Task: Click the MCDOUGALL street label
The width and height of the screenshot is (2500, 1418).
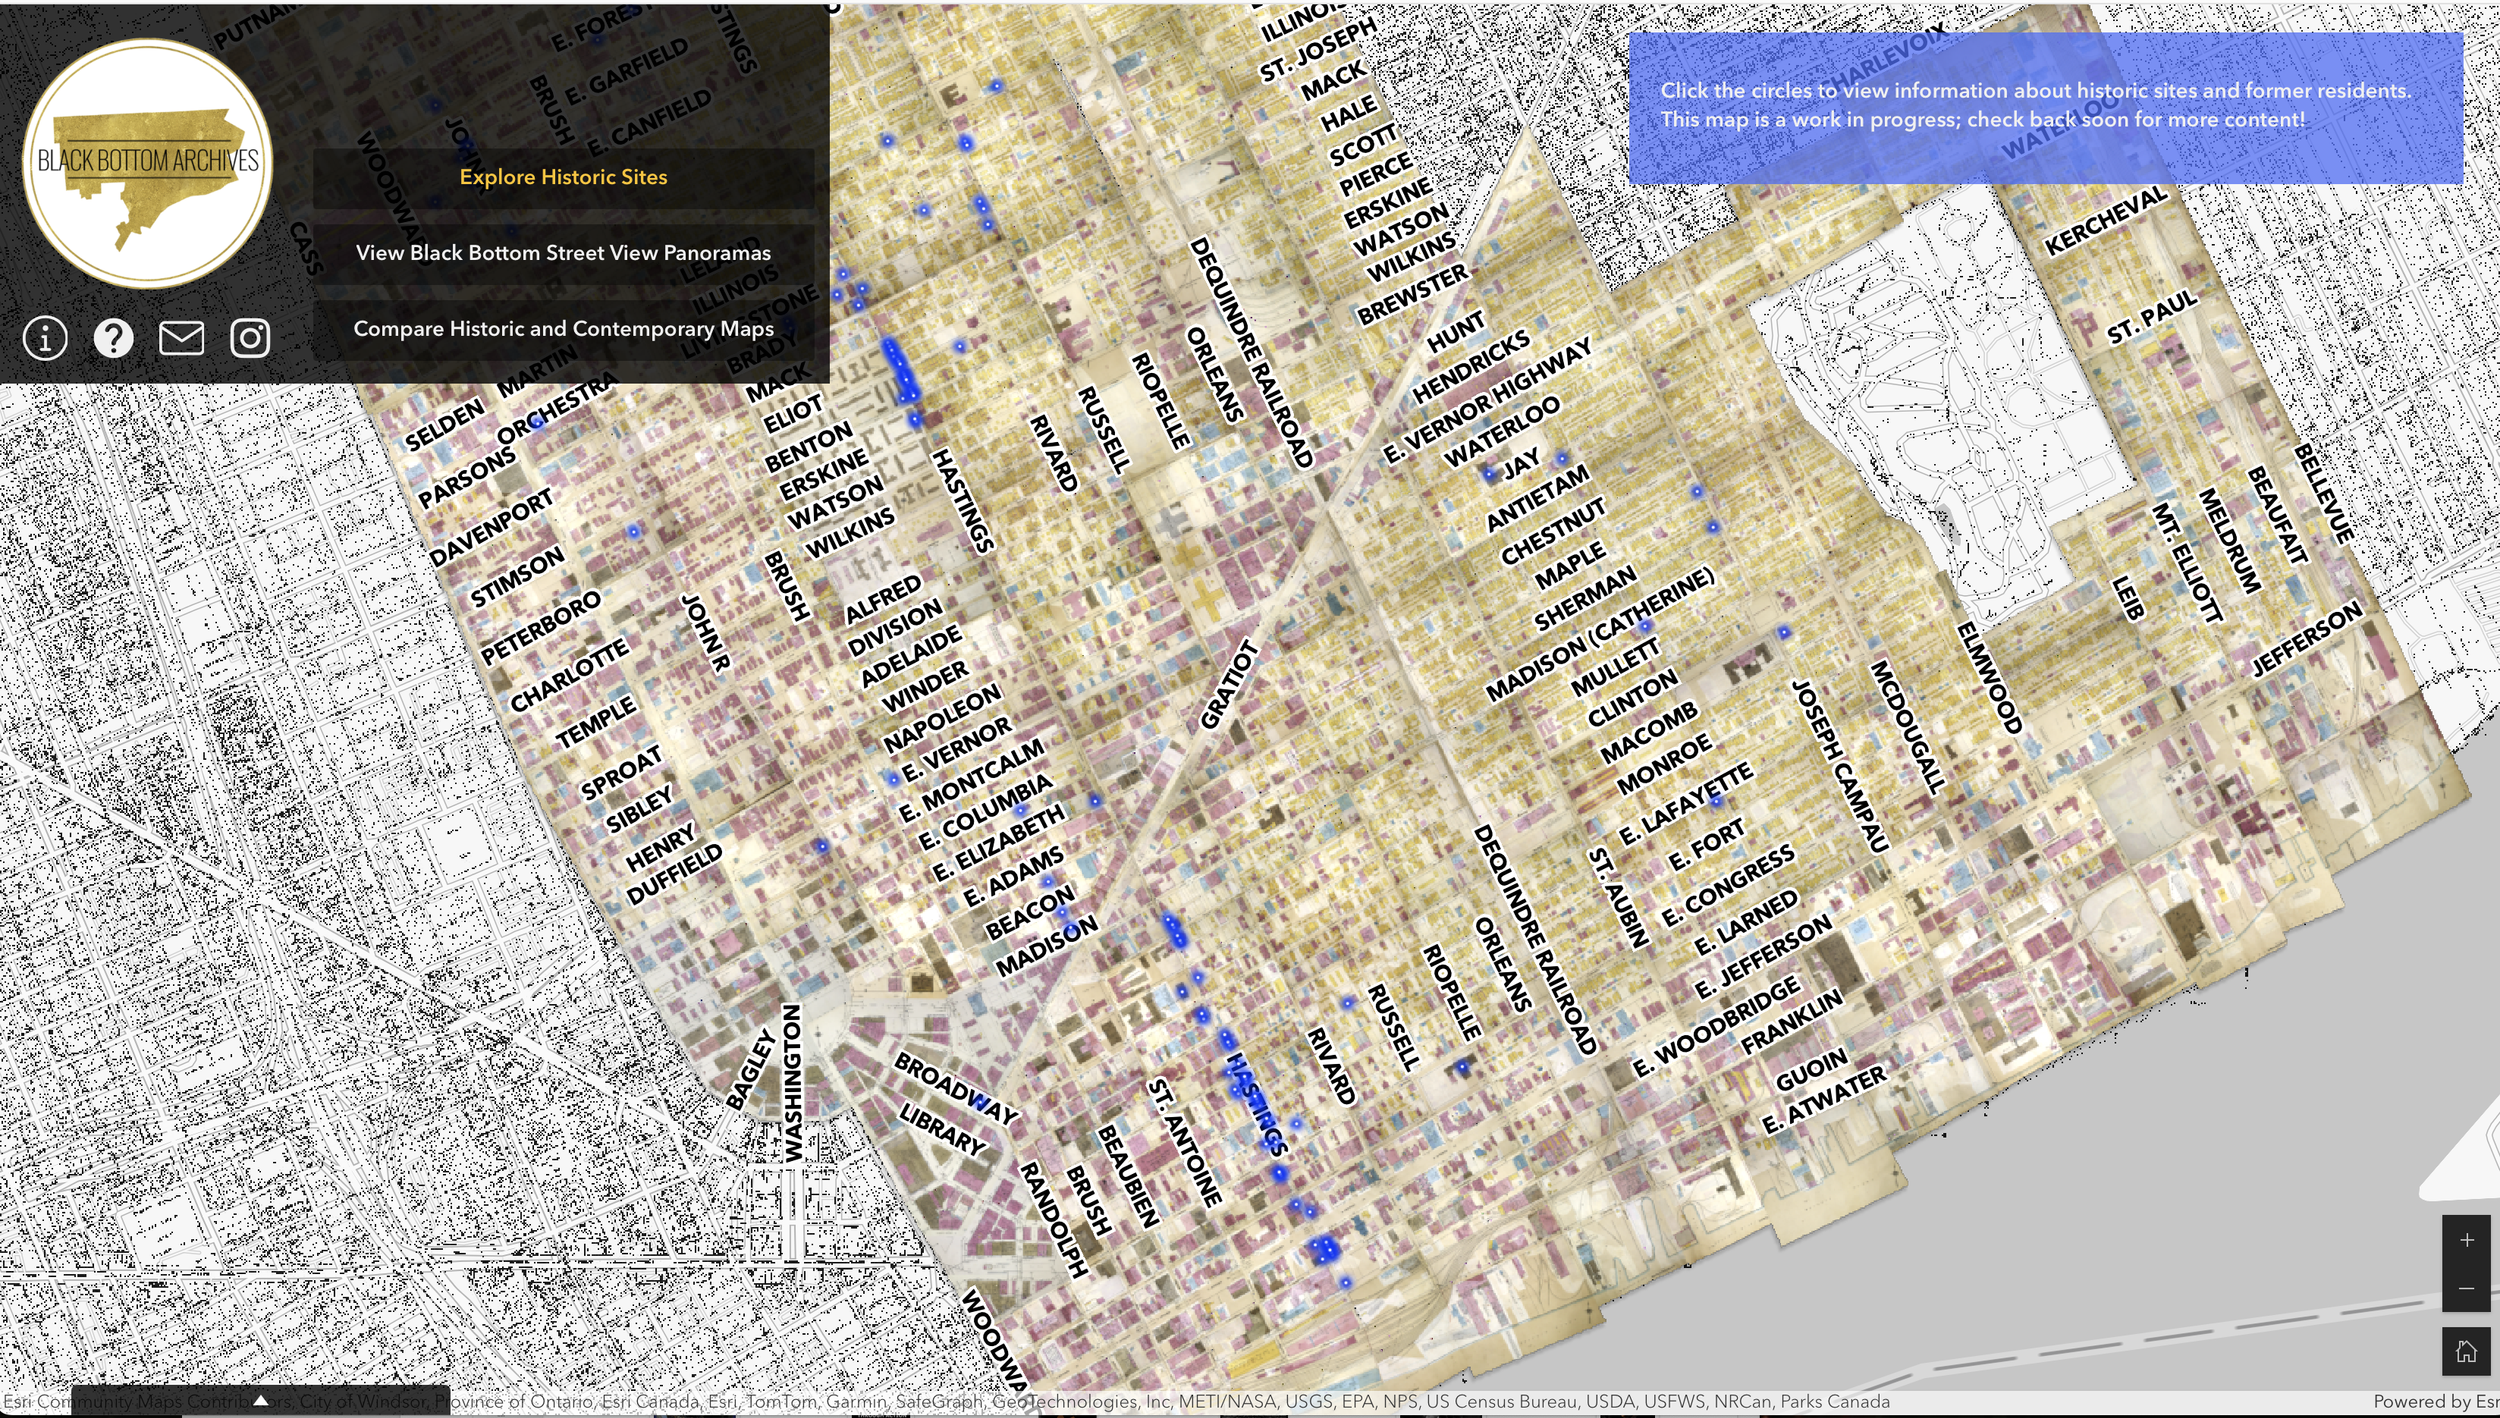Action: click(1908, 727)
